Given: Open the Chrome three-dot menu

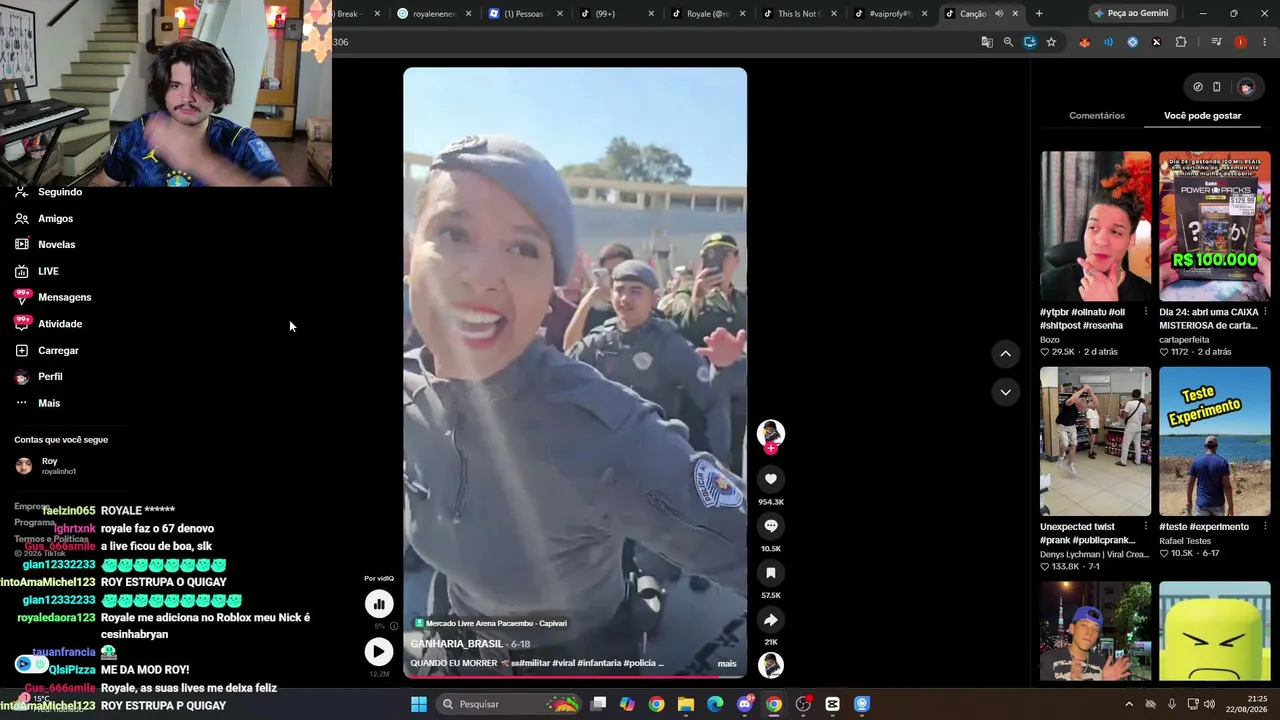Looking at the screenshot, I should pos(1265,42).
